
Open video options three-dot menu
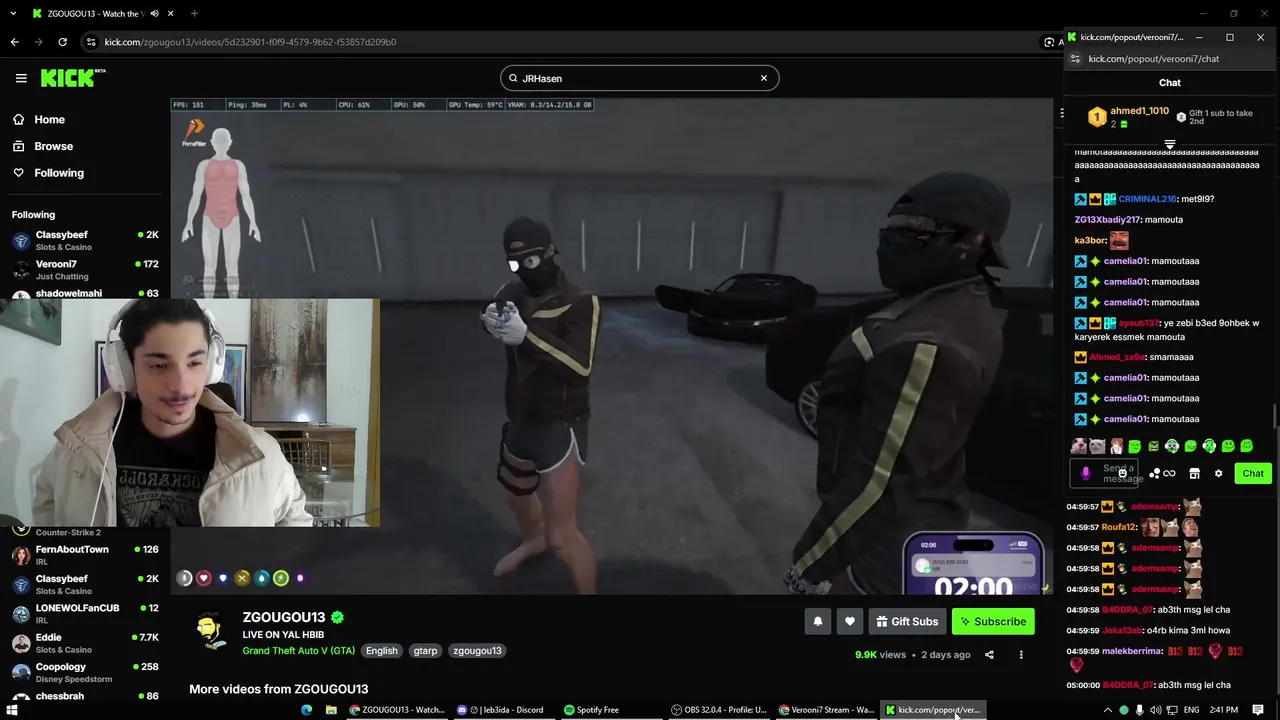click(1021, 655)
